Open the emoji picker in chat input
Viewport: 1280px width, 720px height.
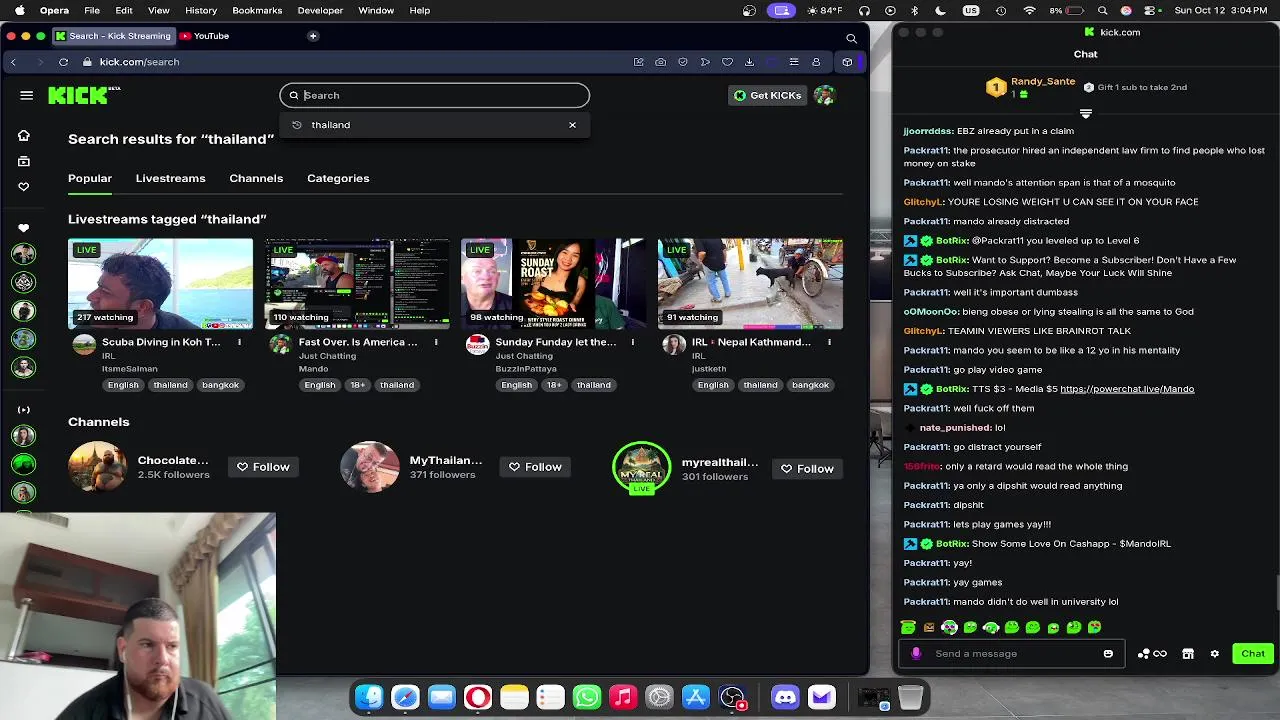pos(1108,654)
